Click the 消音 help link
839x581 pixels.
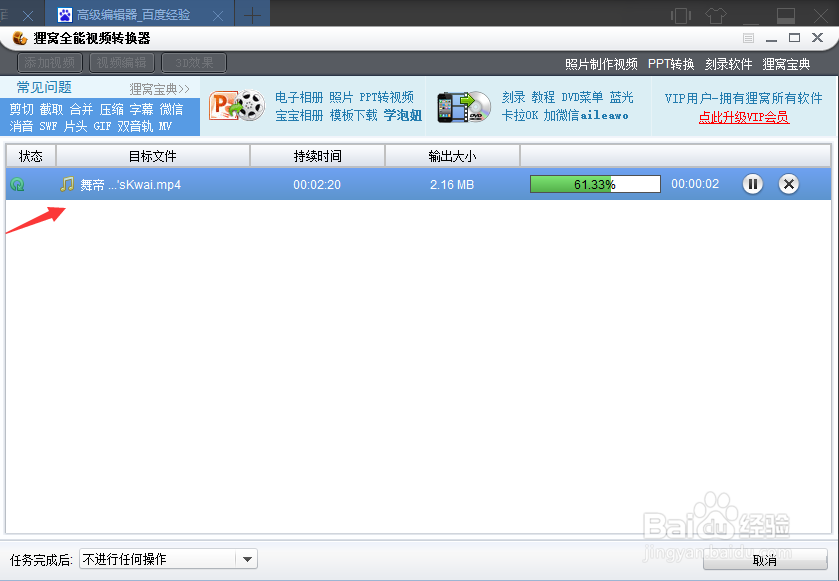pyautogui.click(x=21, y=126)
